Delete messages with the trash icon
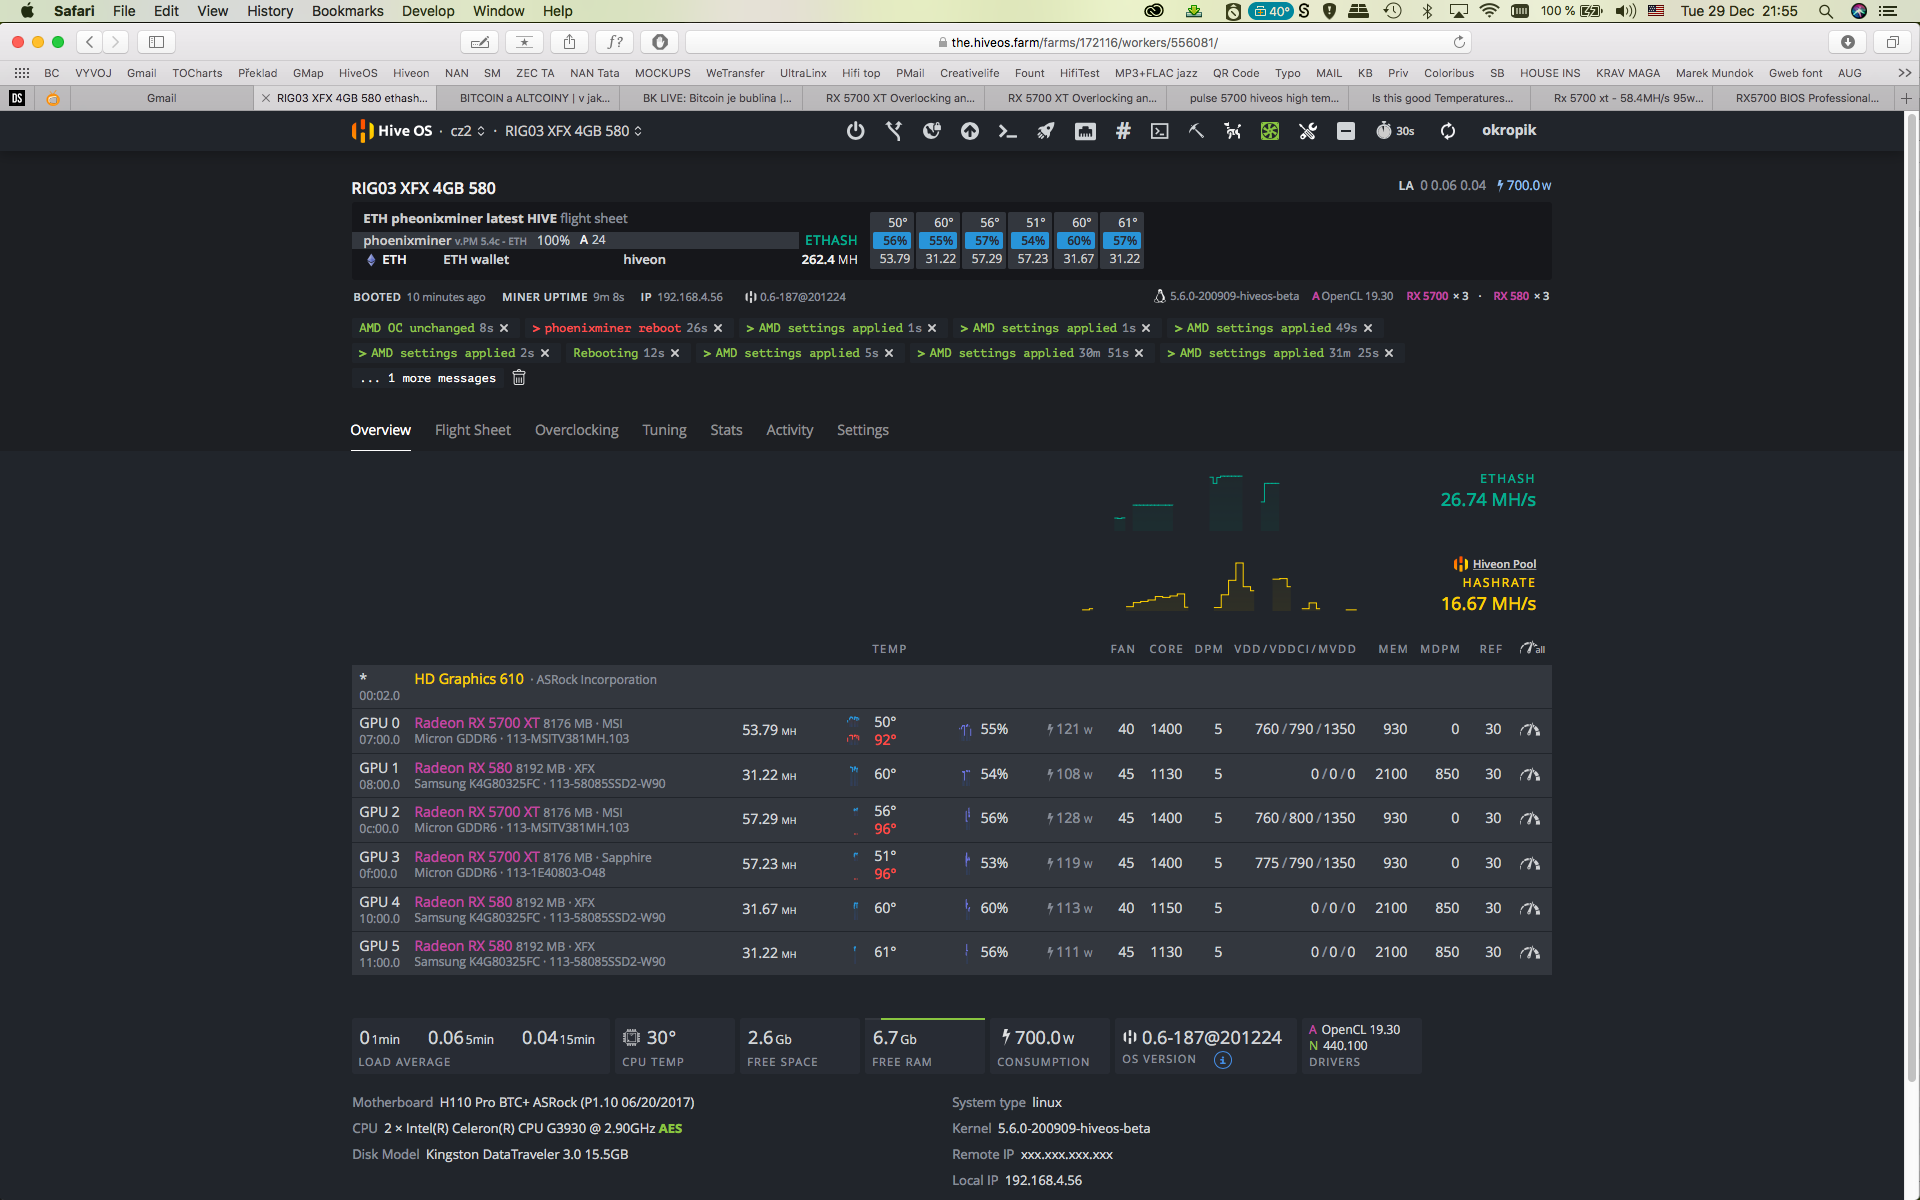1920x1200 pixels. [x=519, y=378]
